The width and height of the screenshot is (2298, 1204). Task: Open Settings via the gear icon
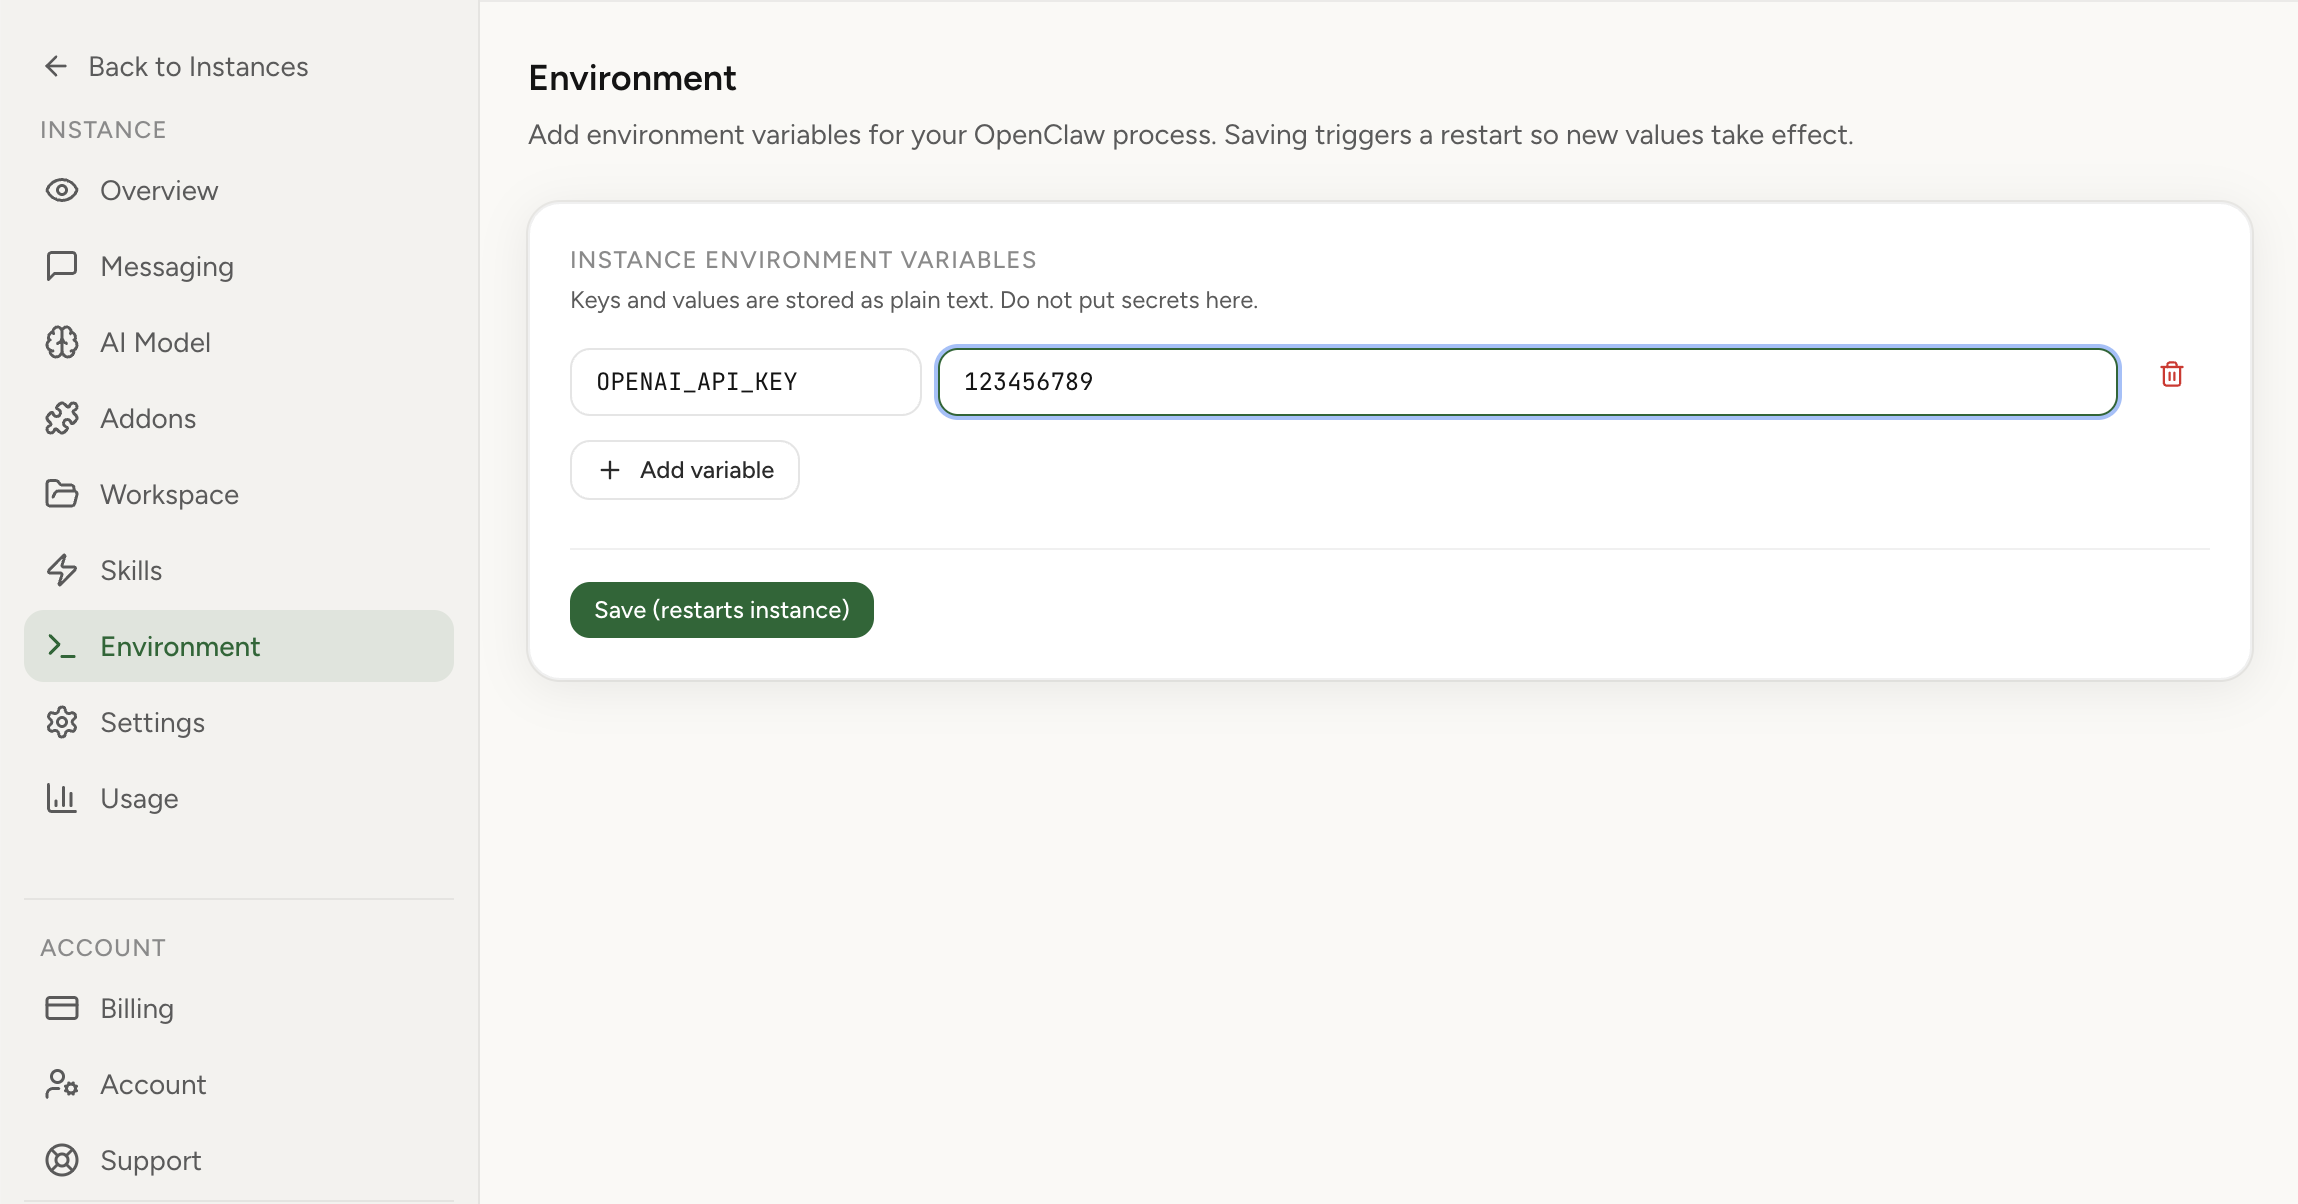(62, 722)
